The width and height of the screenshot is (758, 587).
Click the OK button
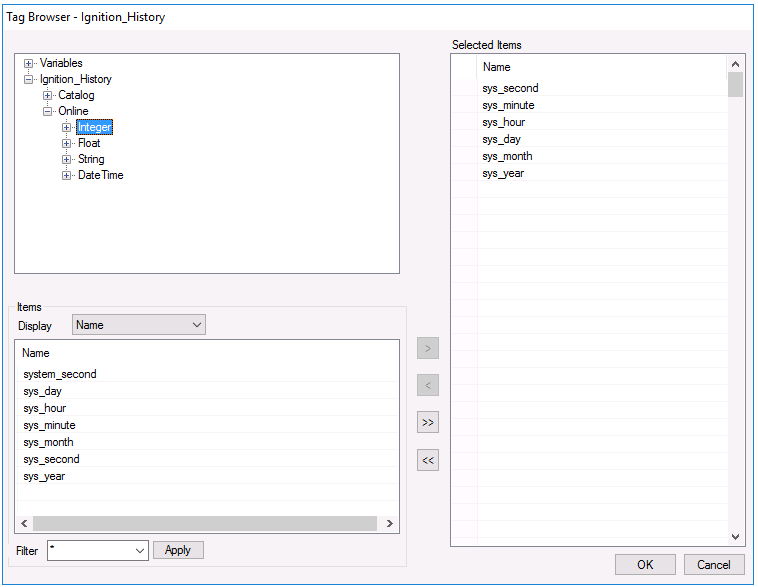coord(645,564)
